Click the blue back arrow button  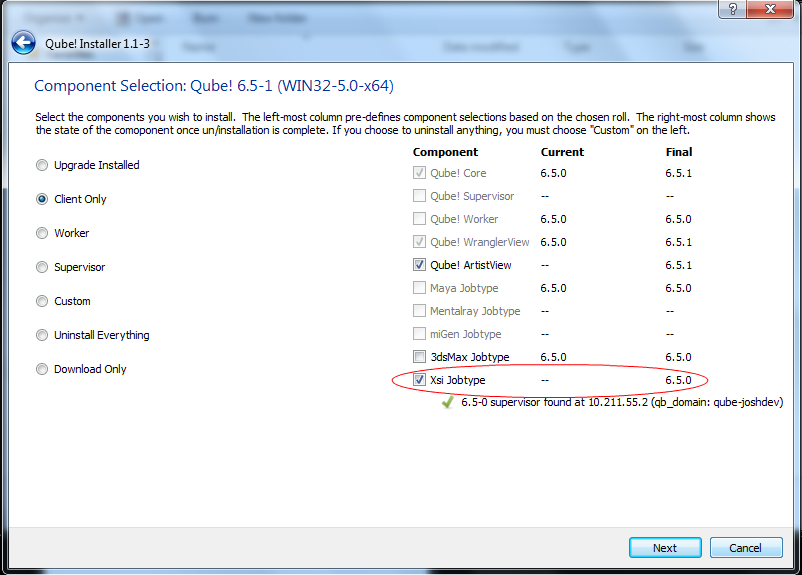coord(23,43)
